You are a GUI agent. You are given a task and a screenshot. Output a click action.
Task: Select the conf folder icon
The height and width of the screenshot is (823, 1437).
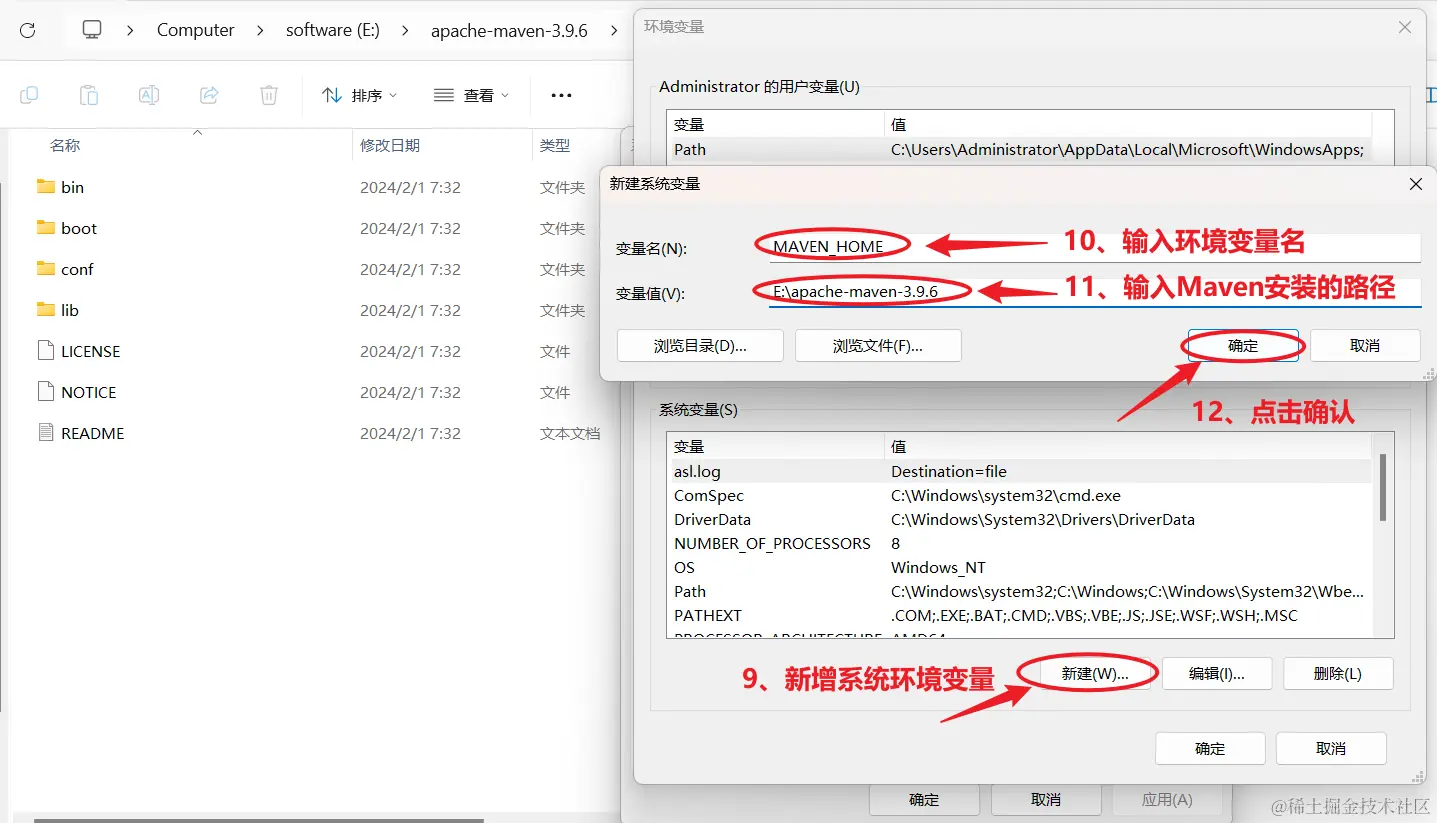point(46,268)
